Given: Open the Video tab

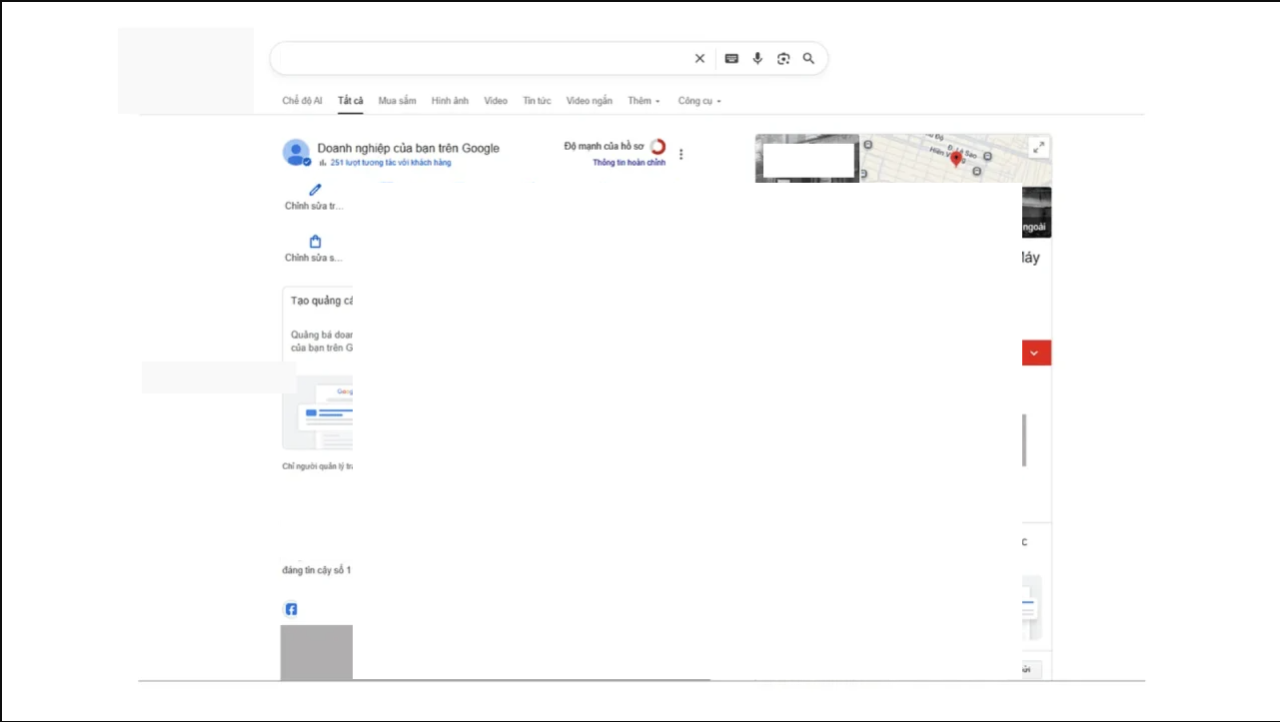Looking at the screenshot, I should coord(496,101).
